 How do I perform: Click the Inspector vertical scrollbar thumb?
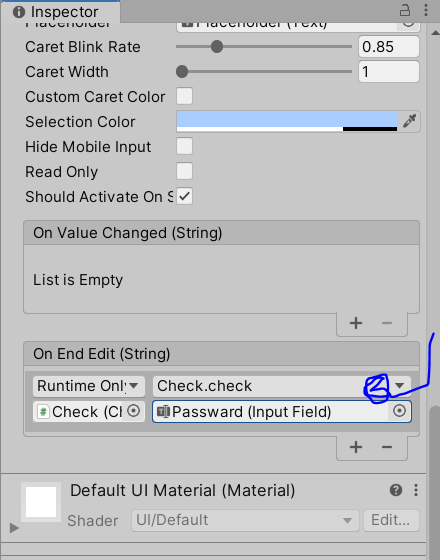tap(434, 482)
